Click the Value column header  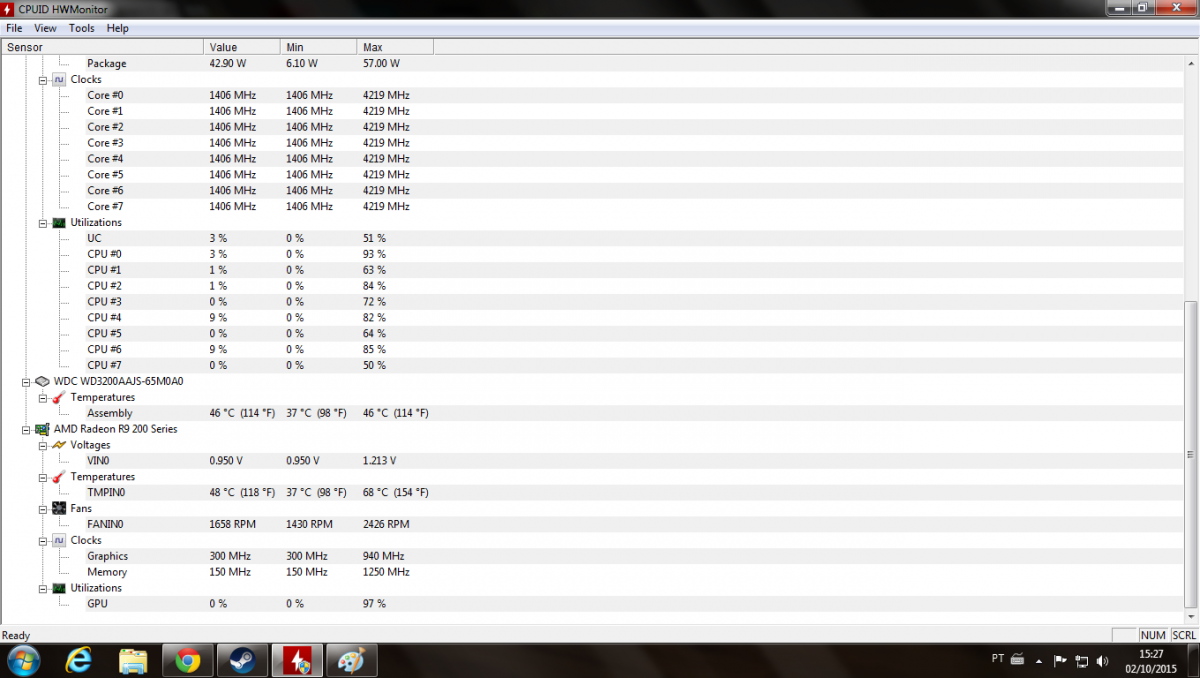click(242, 47)
